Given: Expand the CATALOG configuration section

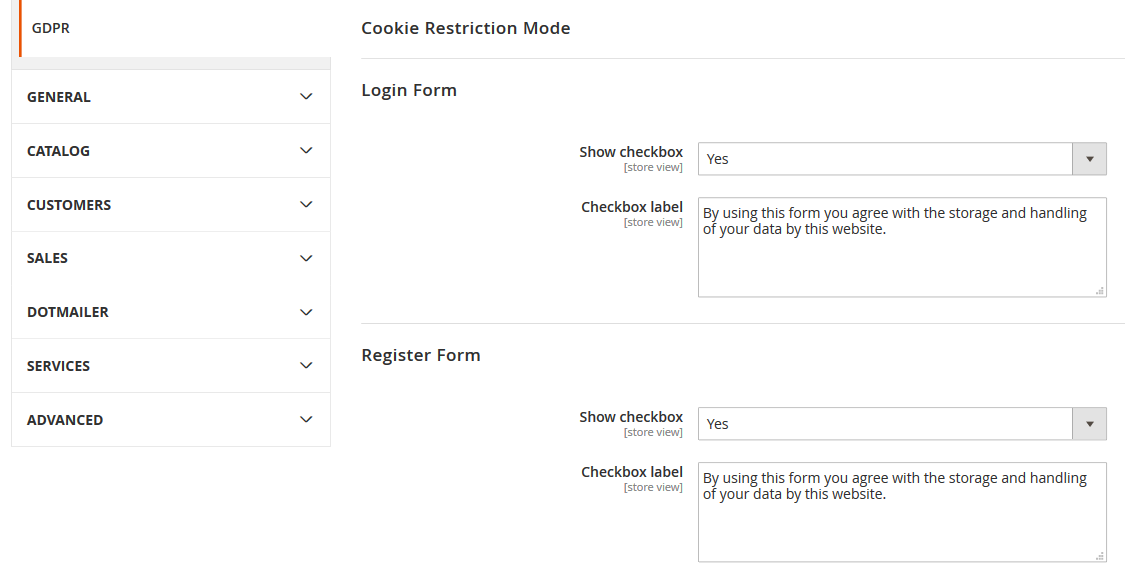Looking at the screenshot, I should (x=170, y=150).
